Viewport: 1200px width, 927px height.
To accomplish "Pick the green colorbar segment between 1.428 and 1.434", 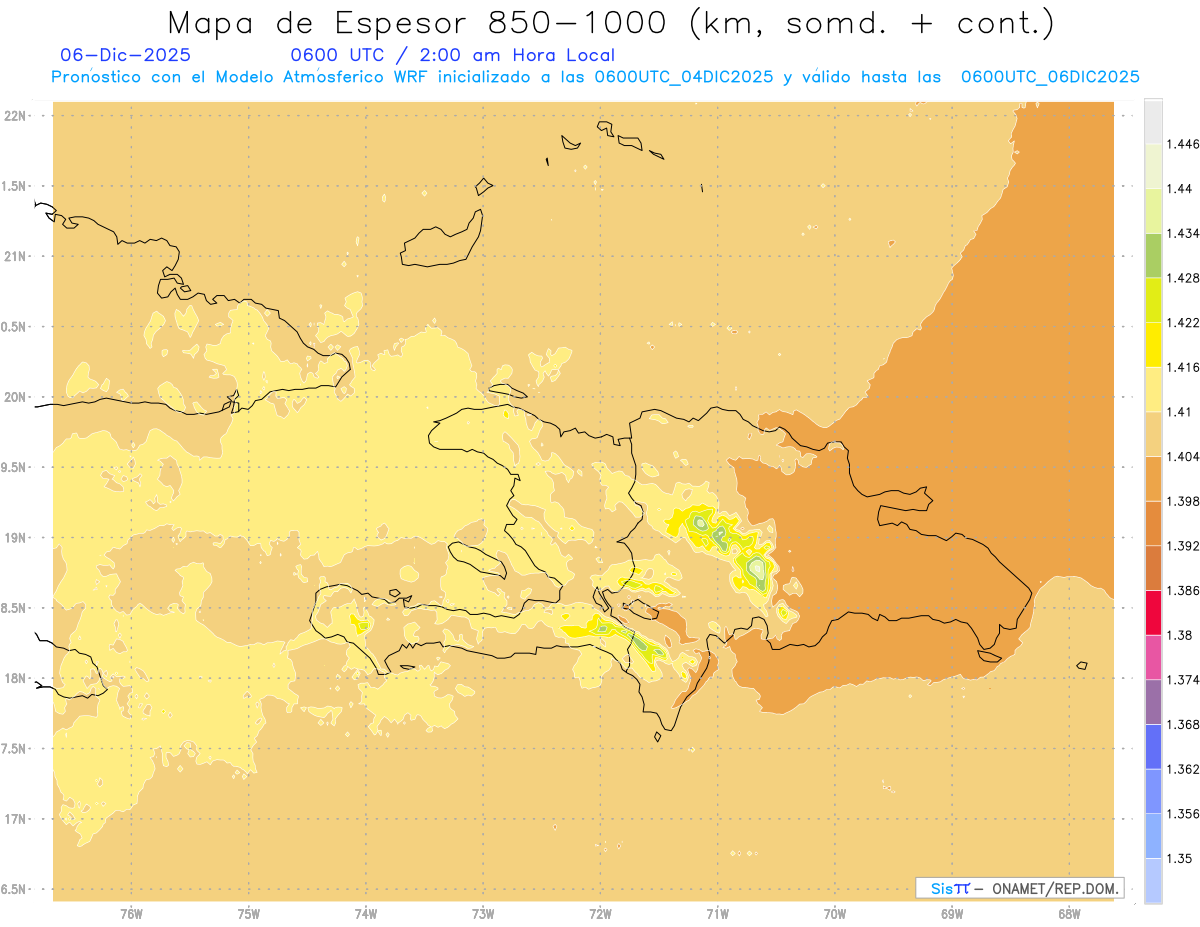I will click(1153, 255).
